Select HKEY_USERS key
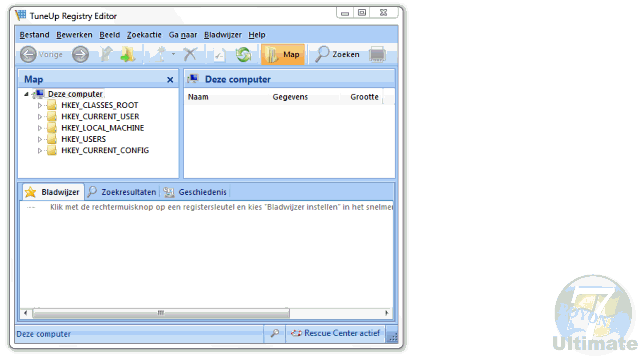This screenshot has height=360, width=640. (x=83, y=139)
